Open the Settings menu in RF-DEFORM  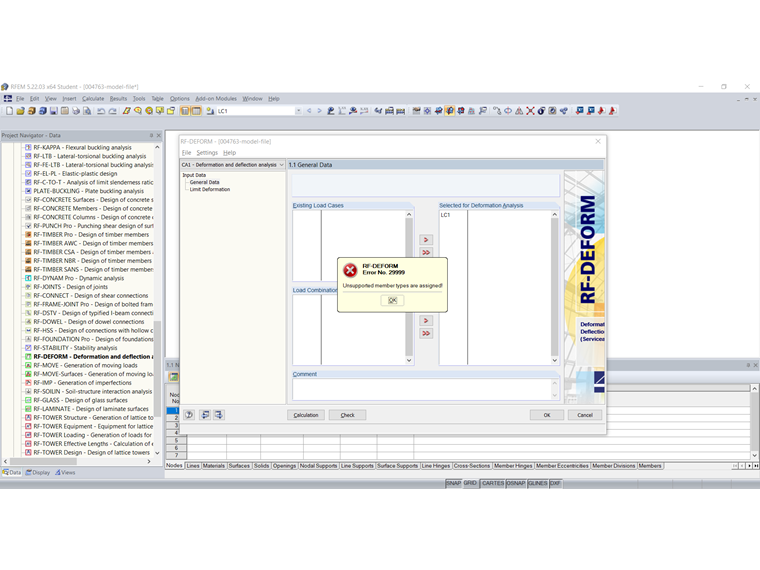[207, 153]
